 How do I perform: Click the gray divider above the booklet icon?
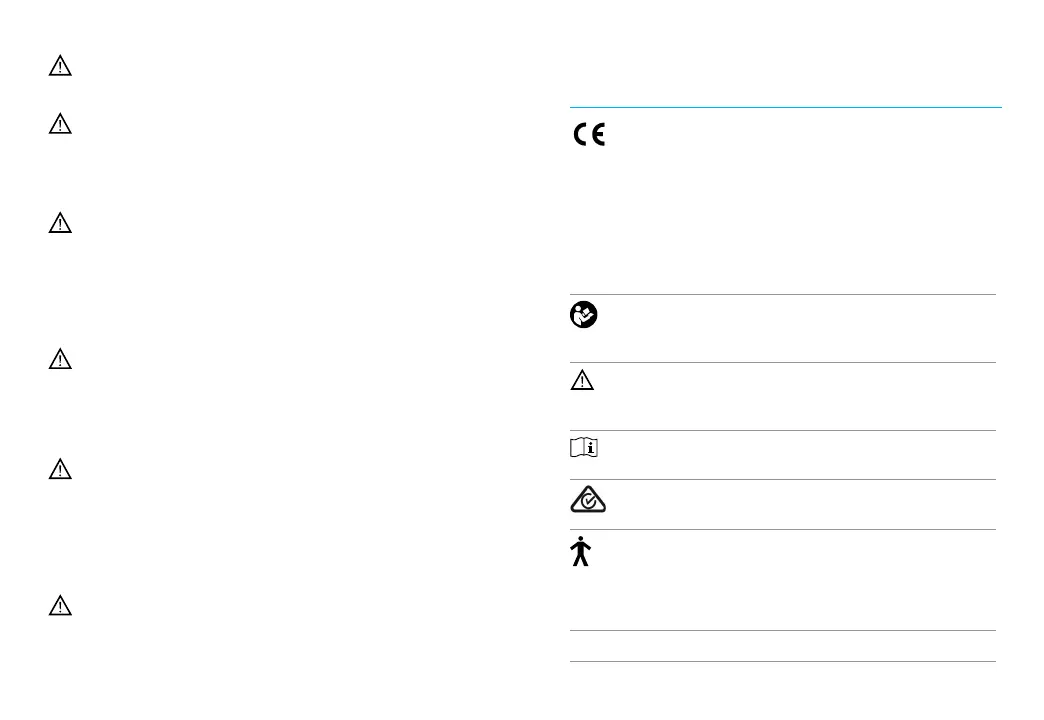click(783, 430)
